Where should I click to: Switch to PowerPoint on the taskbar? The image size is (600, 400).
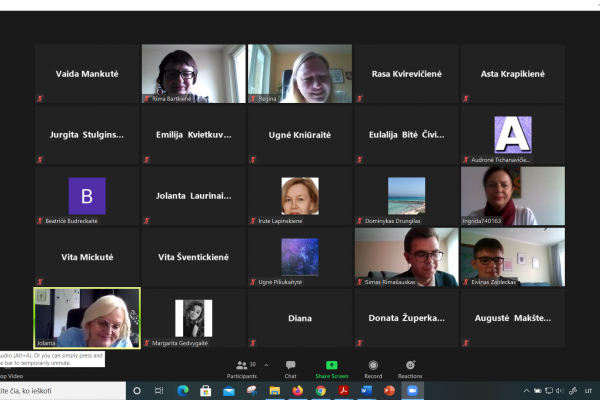[x=389, y=391]
